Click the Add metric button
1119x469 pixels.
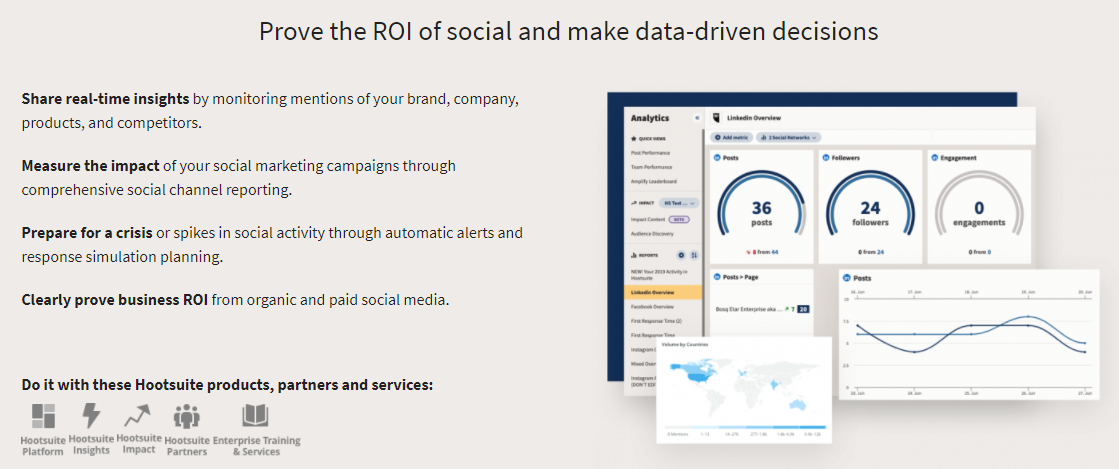[729, 137]
